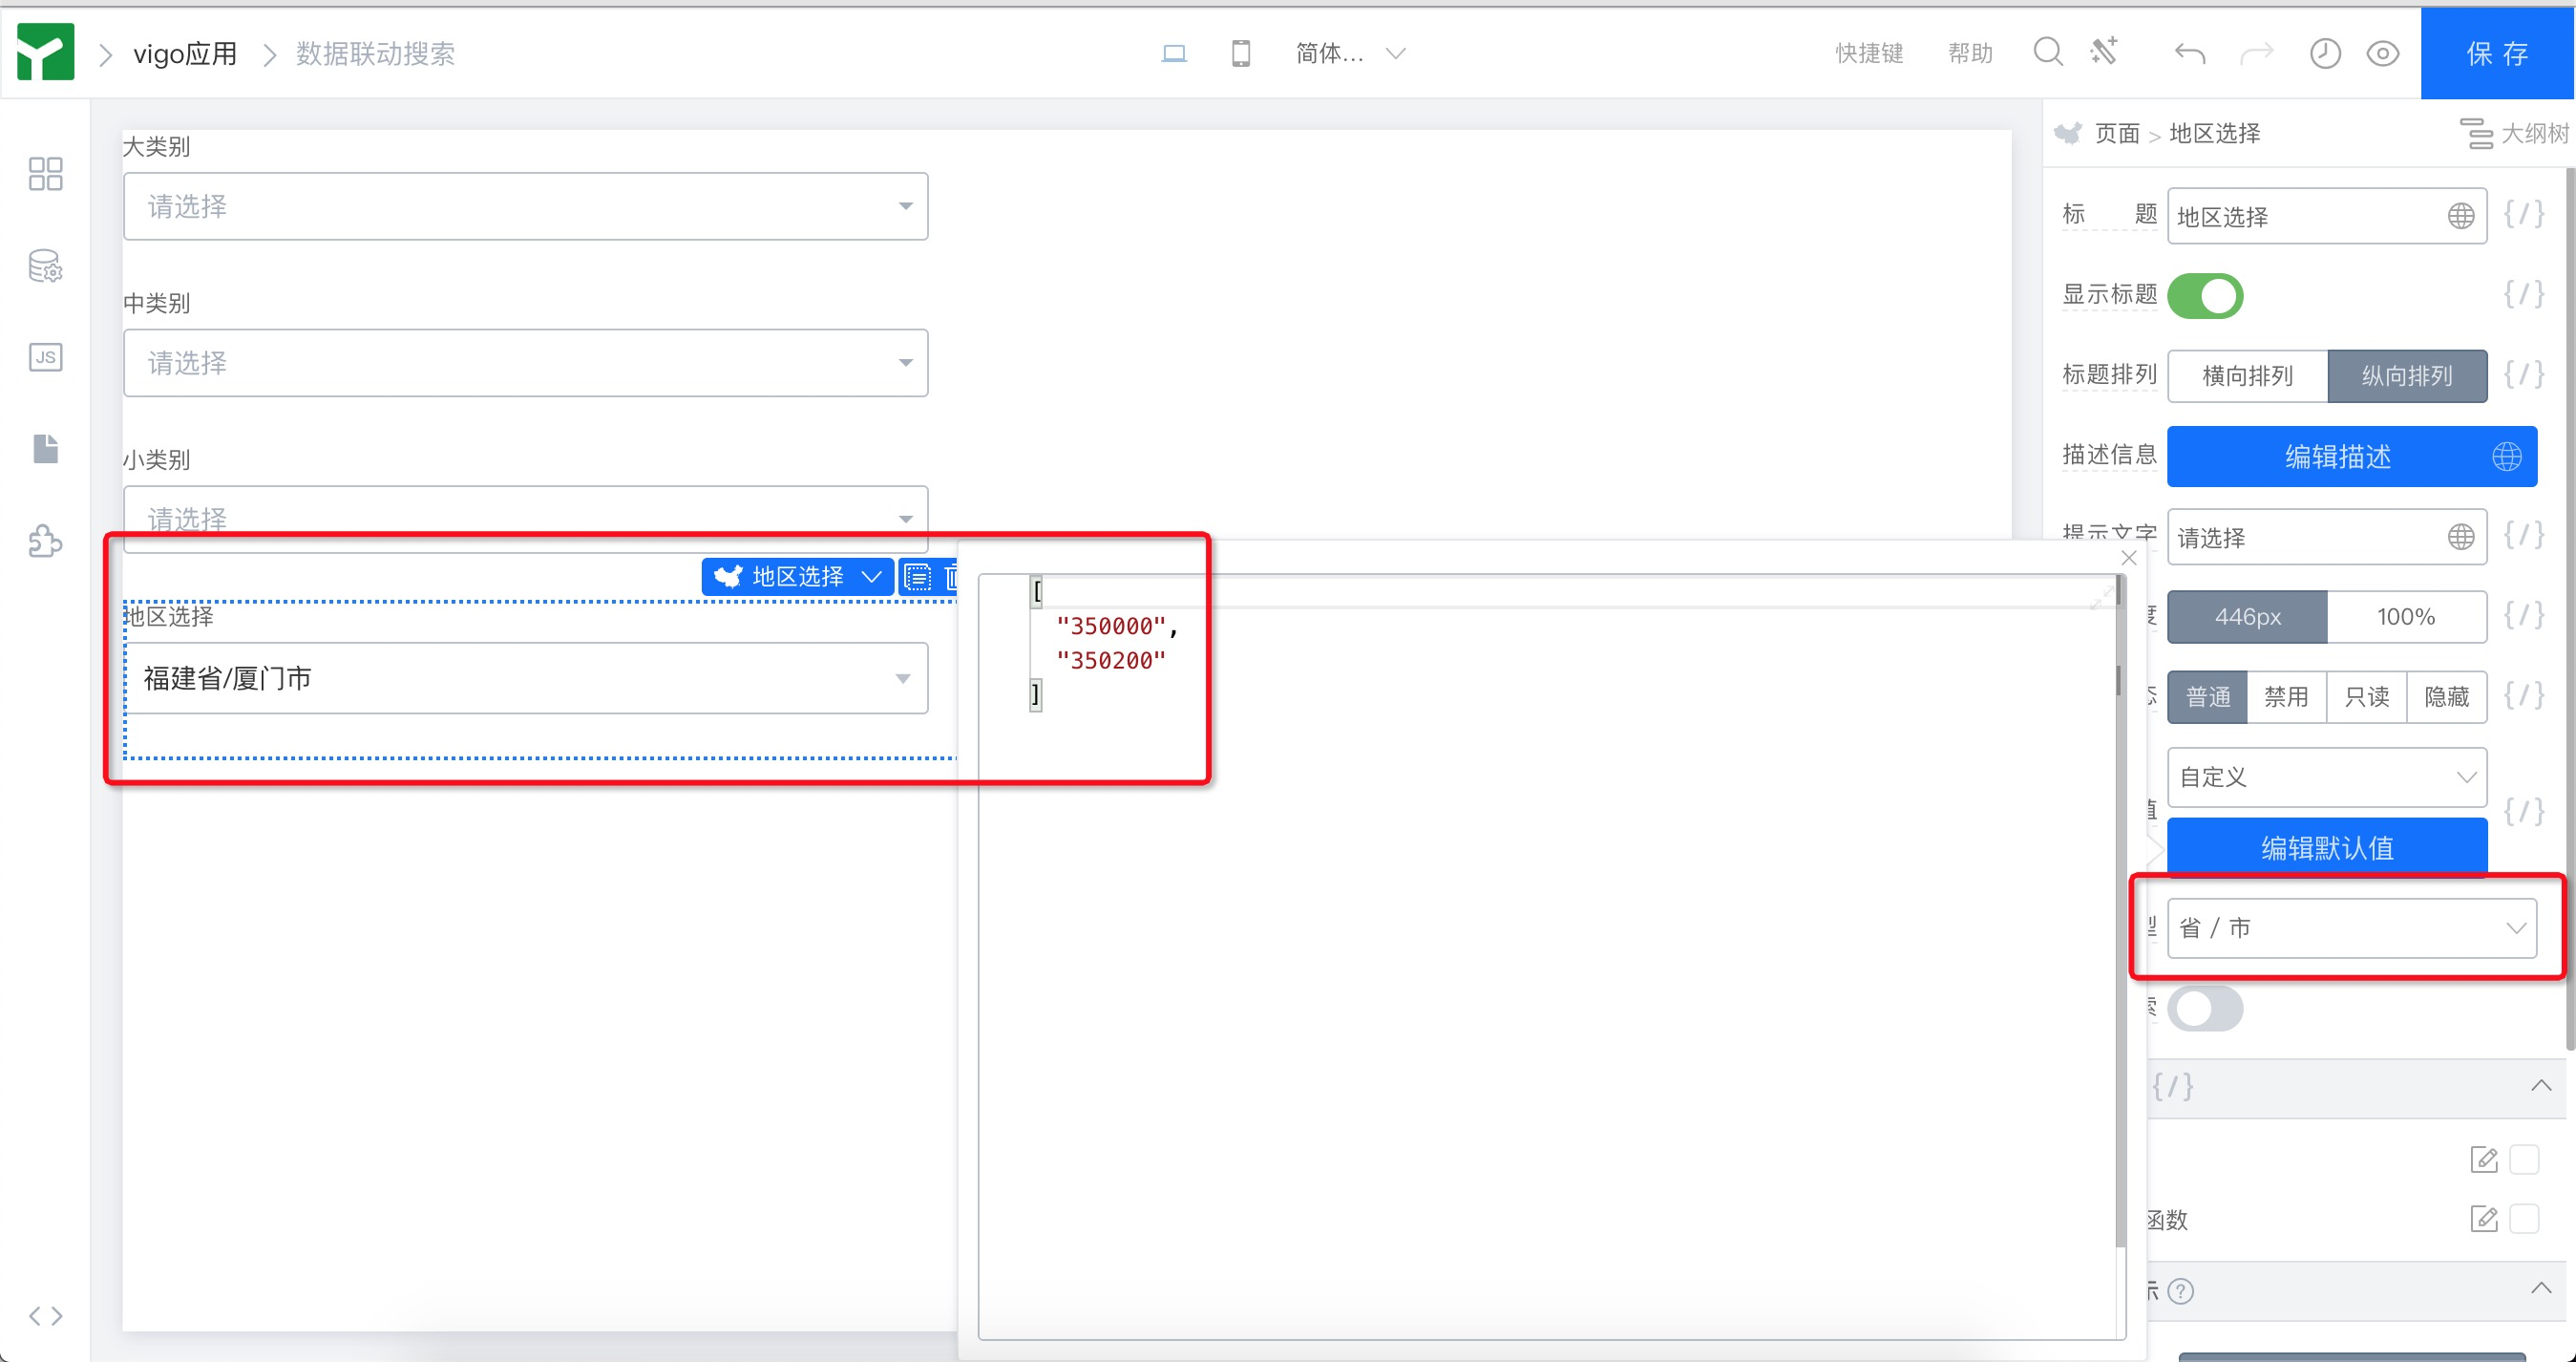
Task: Open version history clock icon
Action: pos(2324,53)
